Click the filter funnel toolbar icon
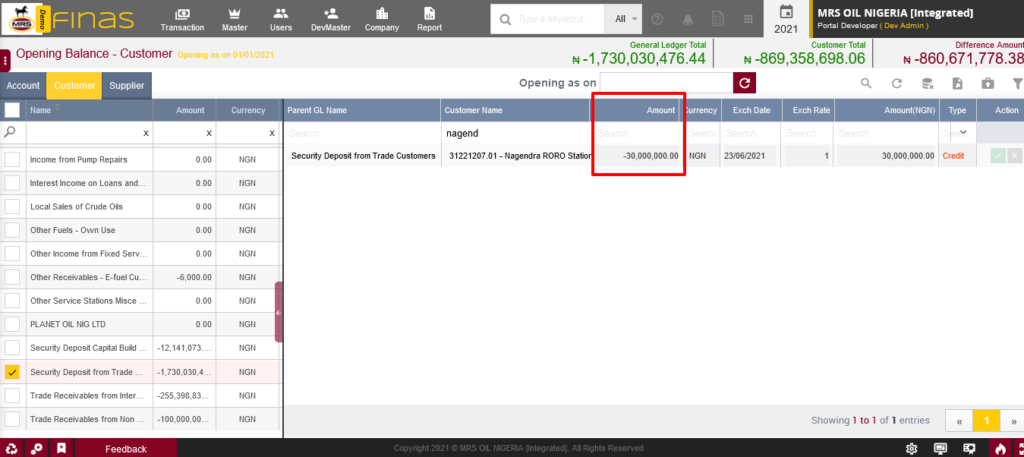 click(1017, 84)
